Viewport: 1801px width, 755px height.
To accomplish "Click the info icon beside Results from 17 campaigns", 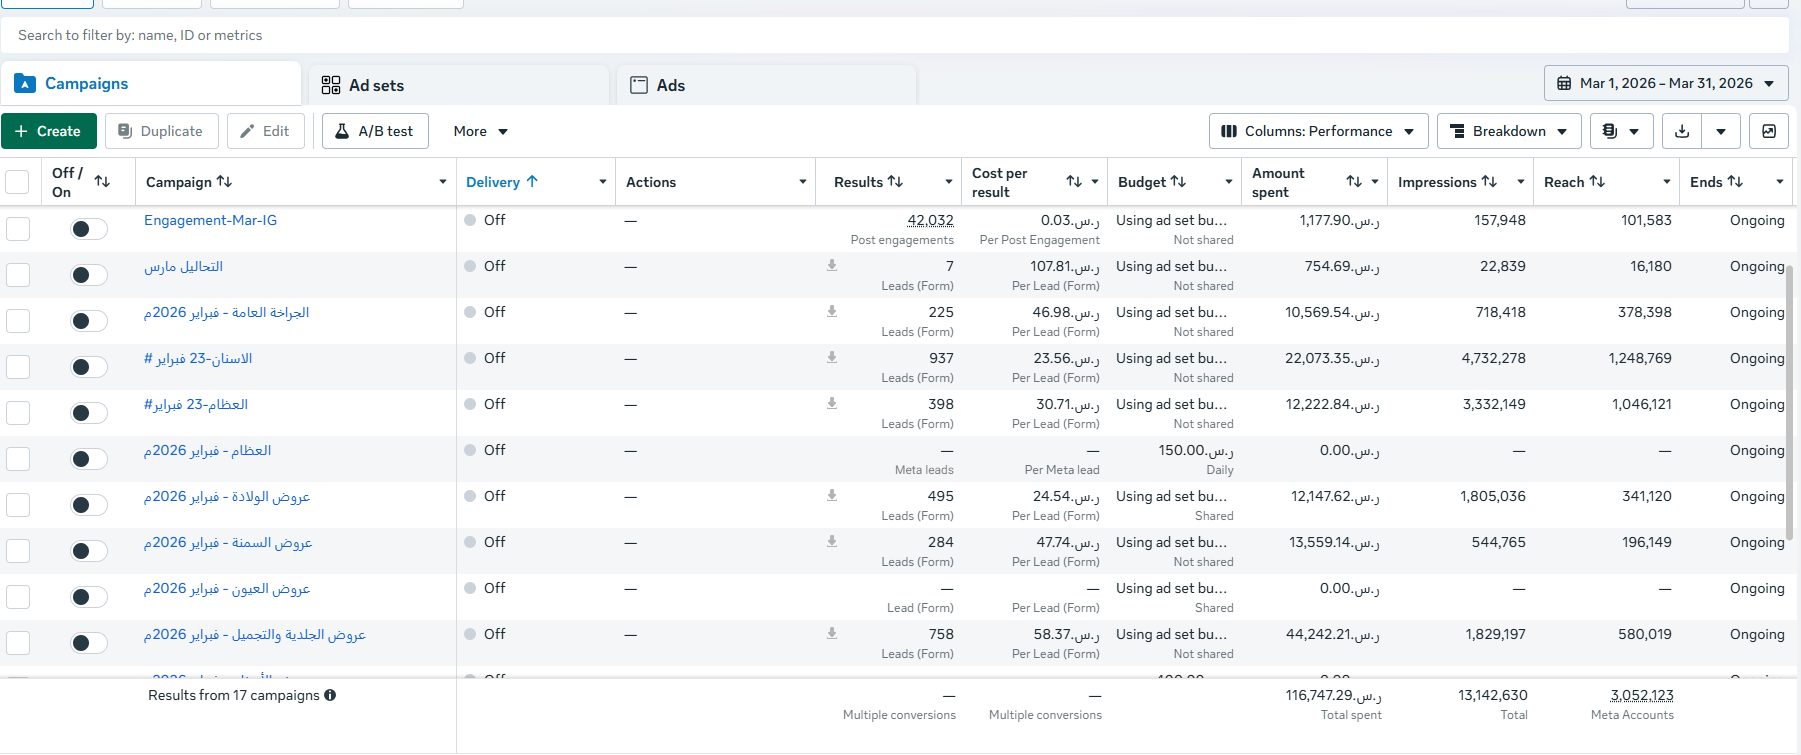I will [330, 695].
